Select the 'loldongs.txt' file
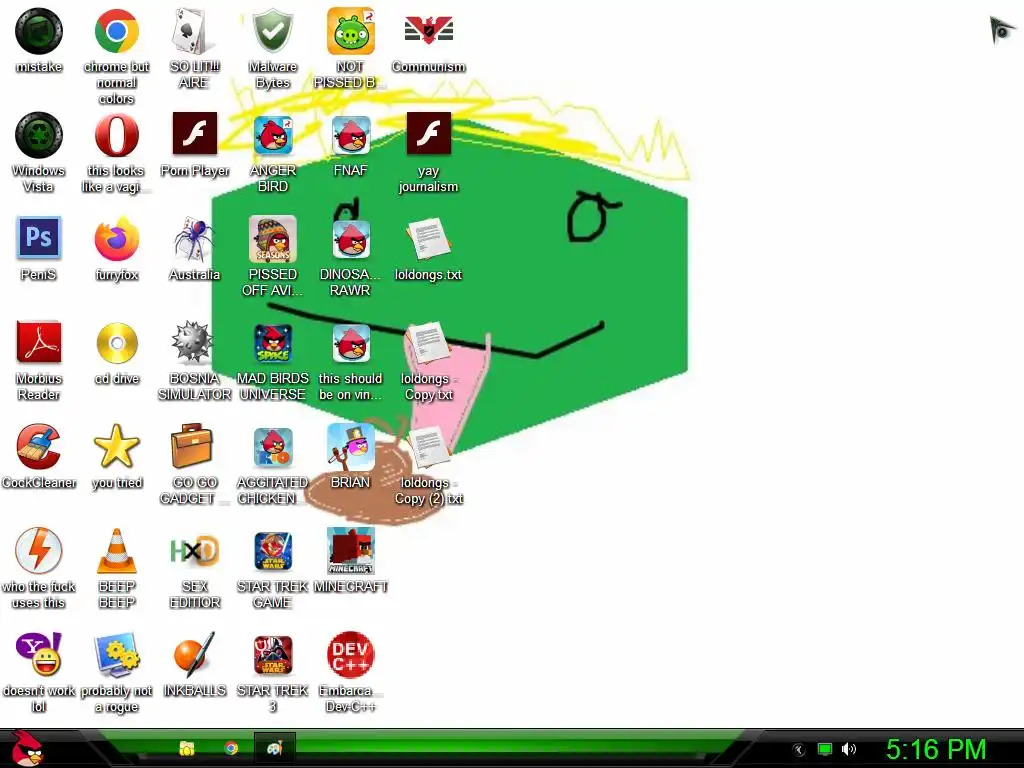This screenshot has width=1024, height=768. 428,239
